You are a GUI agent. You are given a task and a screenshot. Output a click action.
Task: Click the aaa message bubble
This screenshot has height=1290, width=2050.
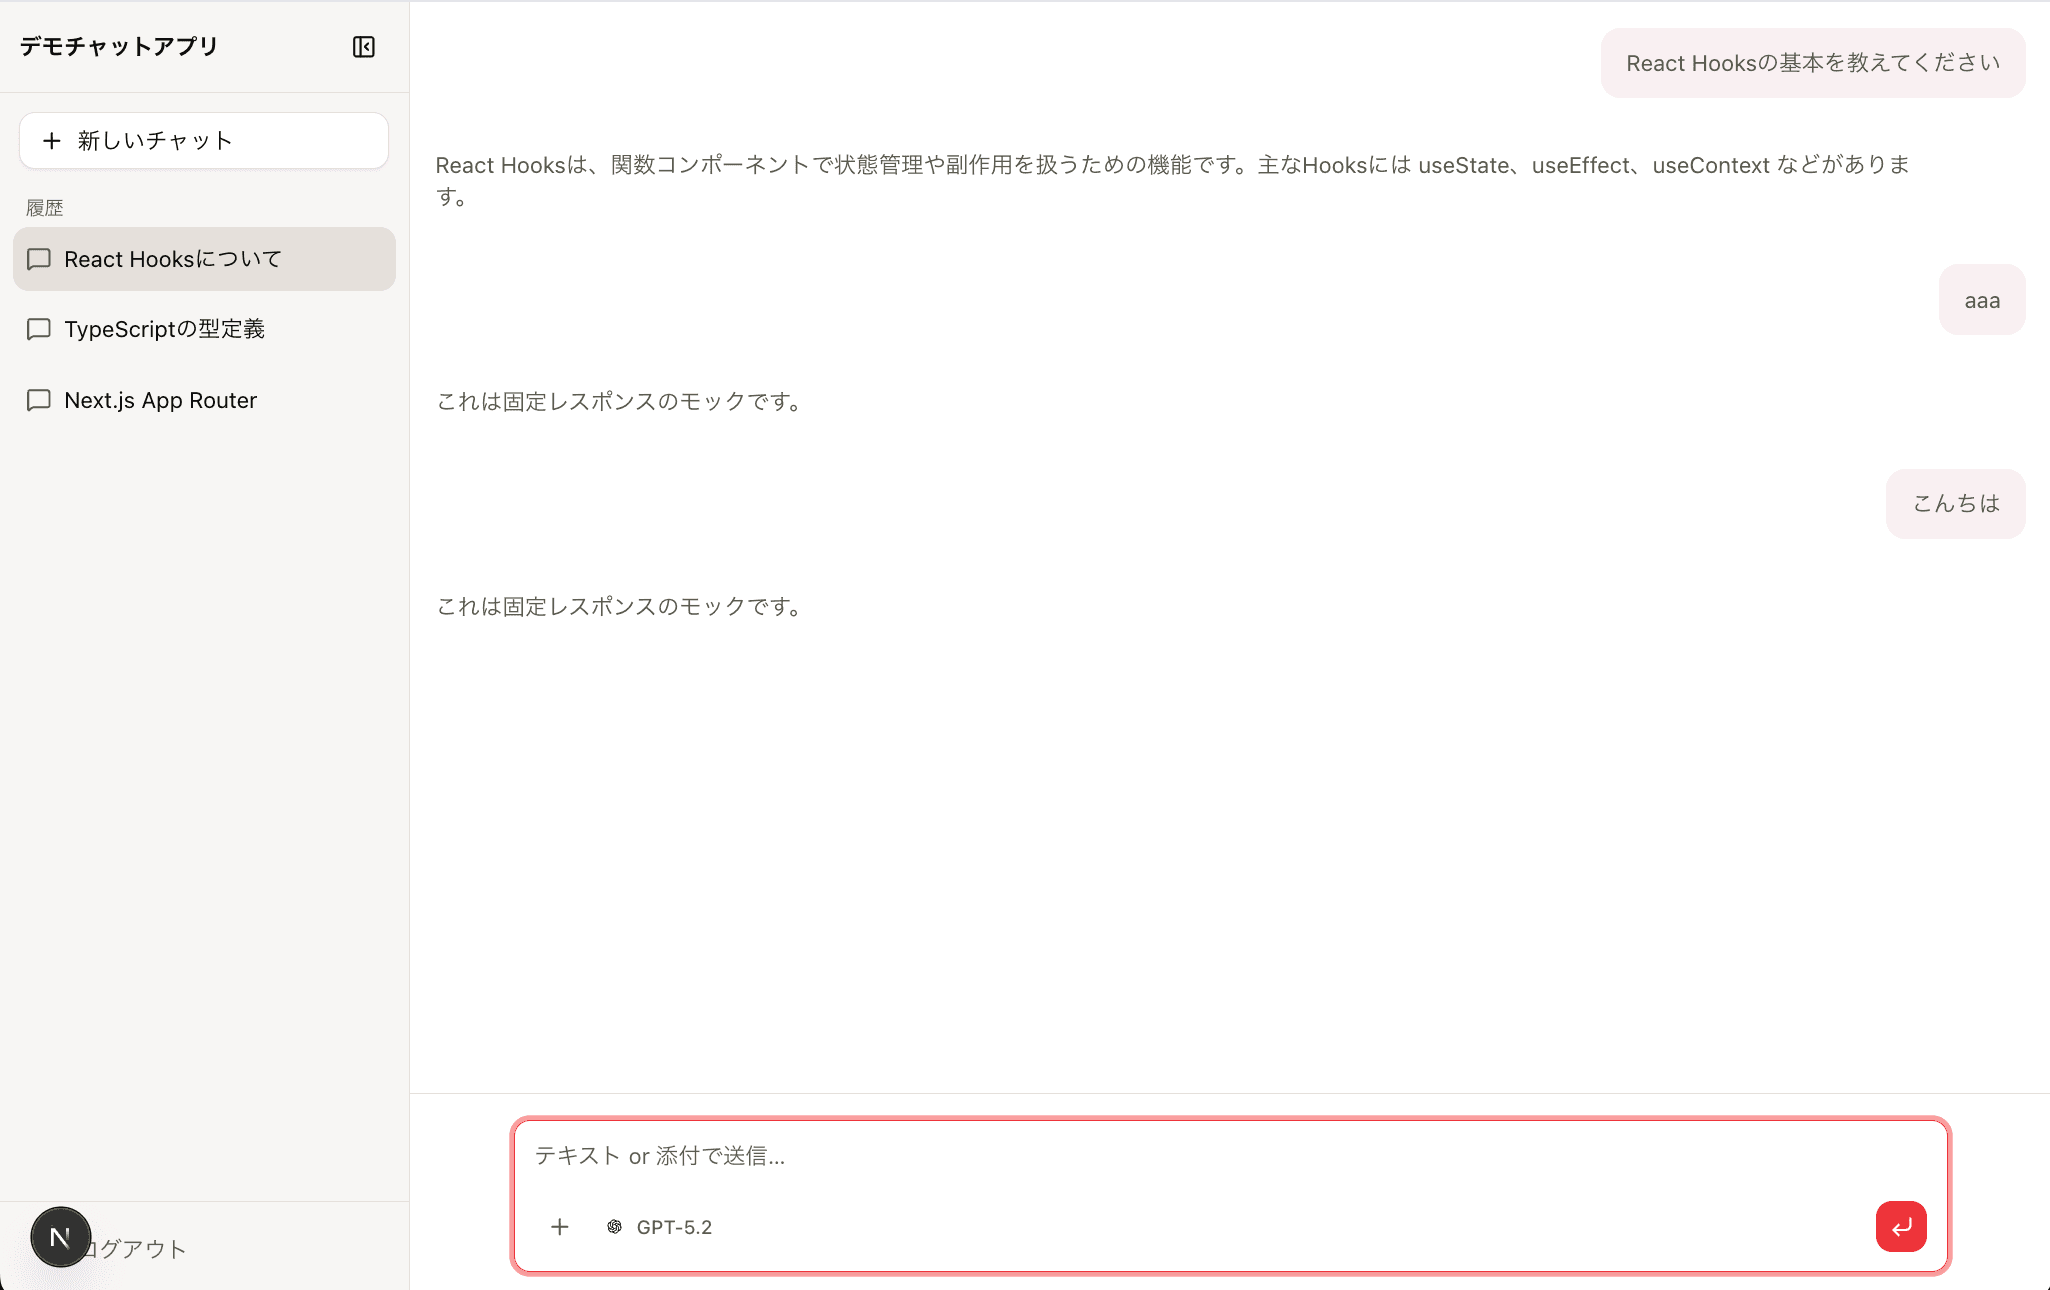tap(1981, 299)
